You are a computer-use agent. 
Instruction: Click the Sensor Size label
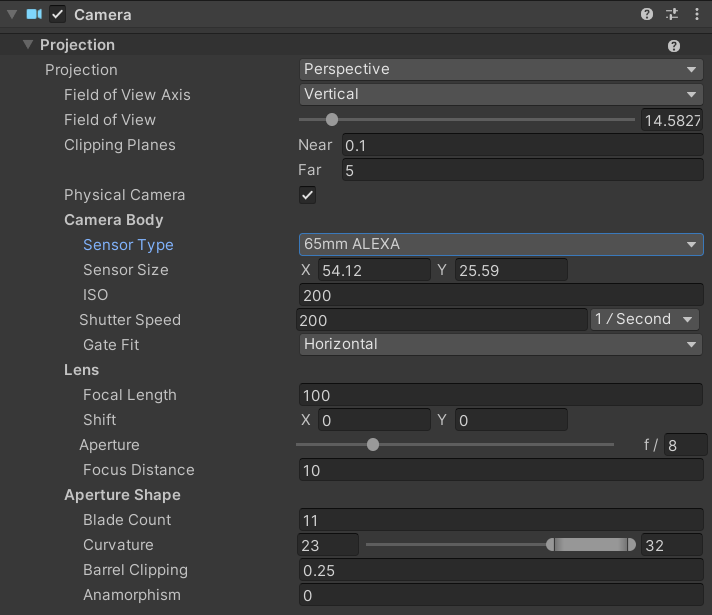(x=126, y=270)
